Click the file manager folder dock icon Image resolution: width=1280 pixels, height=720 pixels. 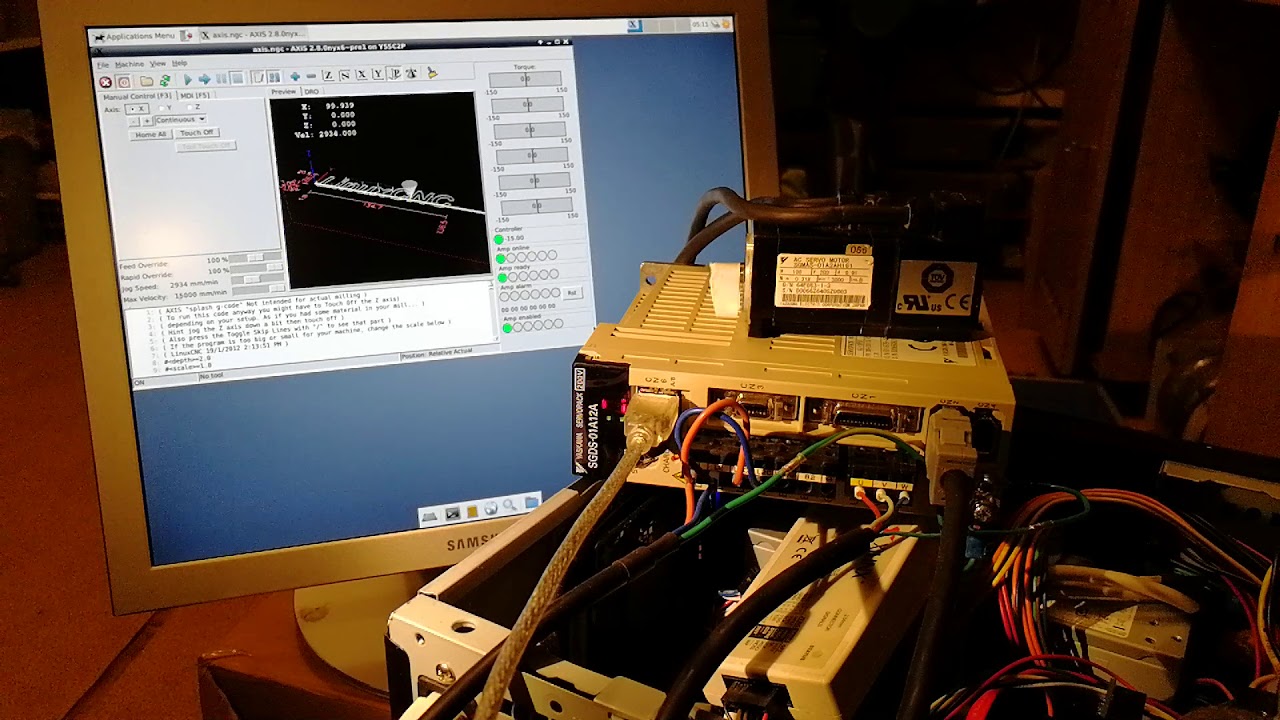tap(532, 503)
